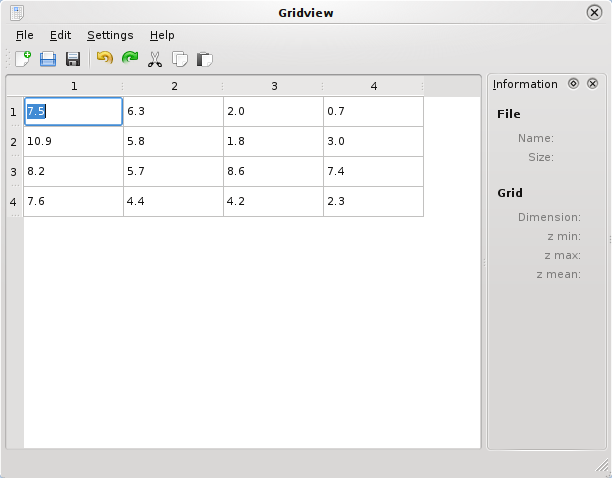Screen dimensions: 612x478
Task: Select column header 3
Action: click(274, 86)
